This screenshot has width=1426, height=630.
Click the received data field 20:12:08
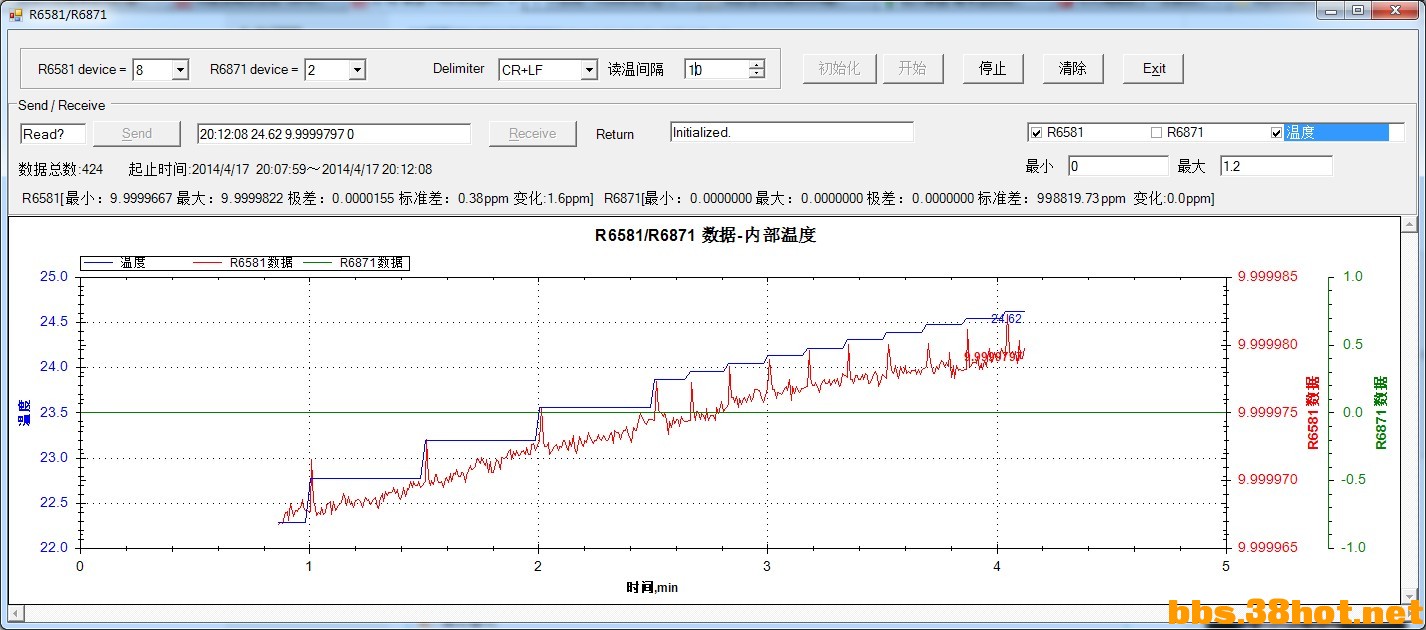[x=334, y=134]
